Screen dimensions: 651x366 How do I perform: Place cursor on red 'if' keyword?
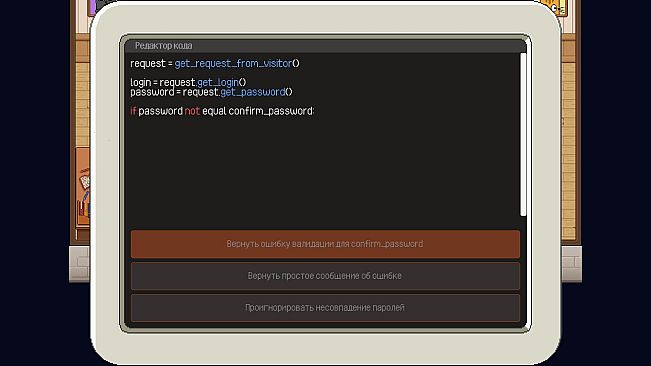(133, 111)
